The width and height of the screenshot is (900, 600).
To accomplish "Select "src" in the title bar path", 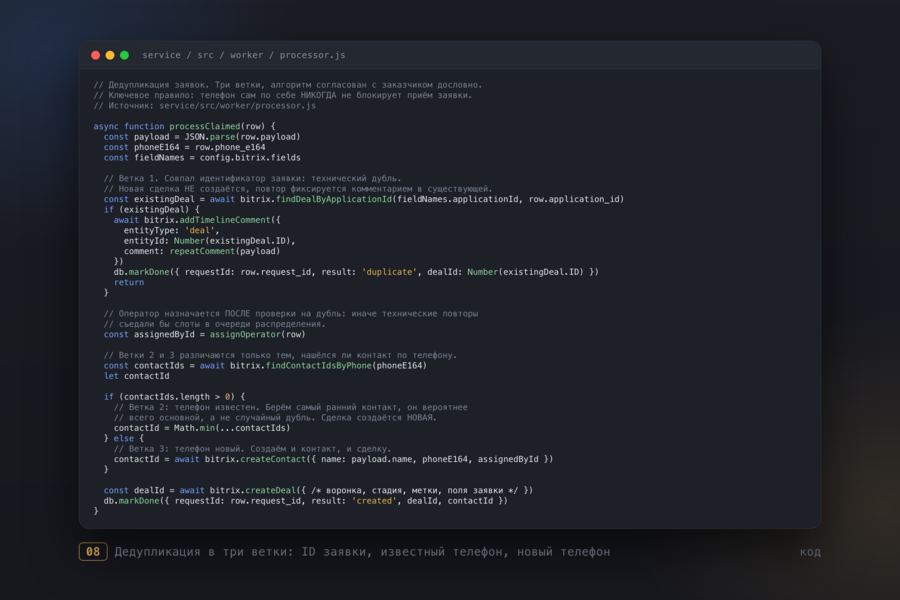I will (205, 55).
